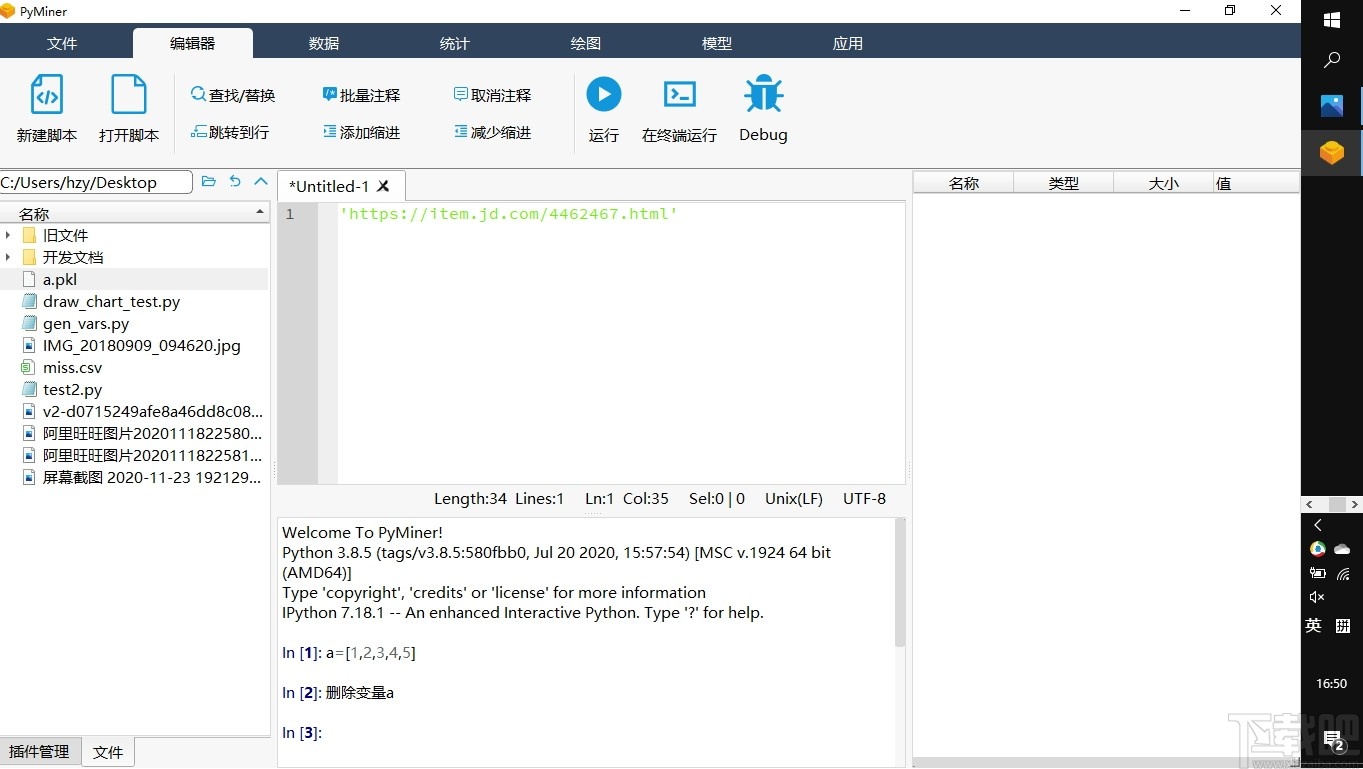Open the 绘图 ribbon tab

pos(585,43)
